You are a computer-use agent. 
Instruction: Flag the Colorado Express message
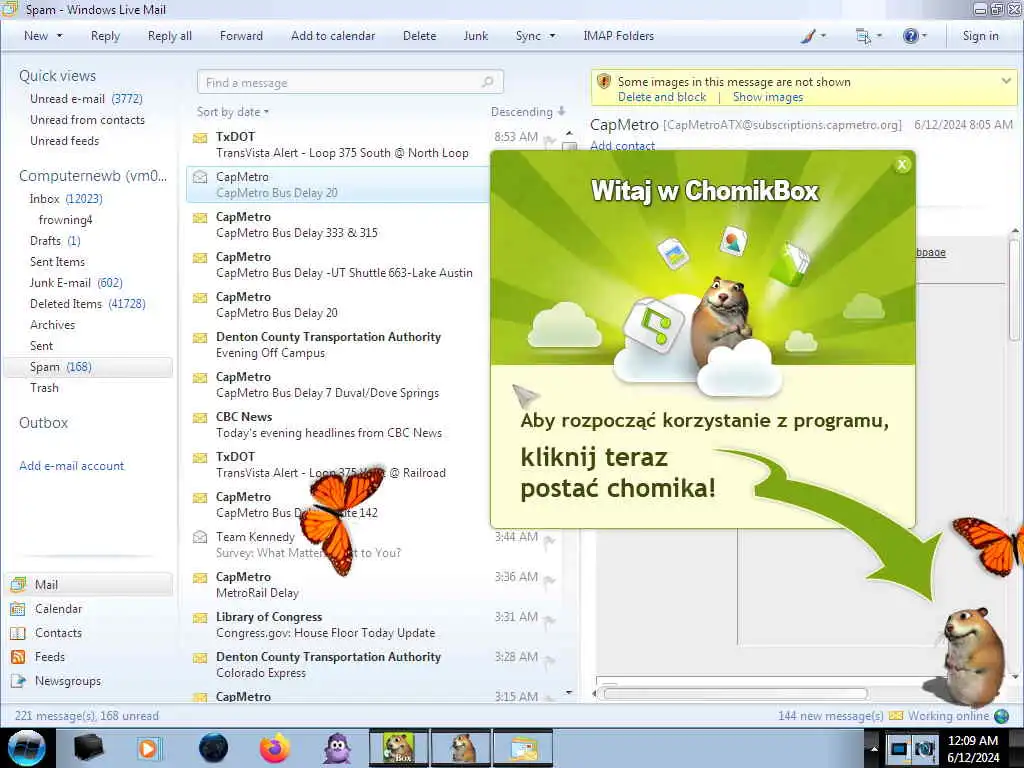pos(549,660)
